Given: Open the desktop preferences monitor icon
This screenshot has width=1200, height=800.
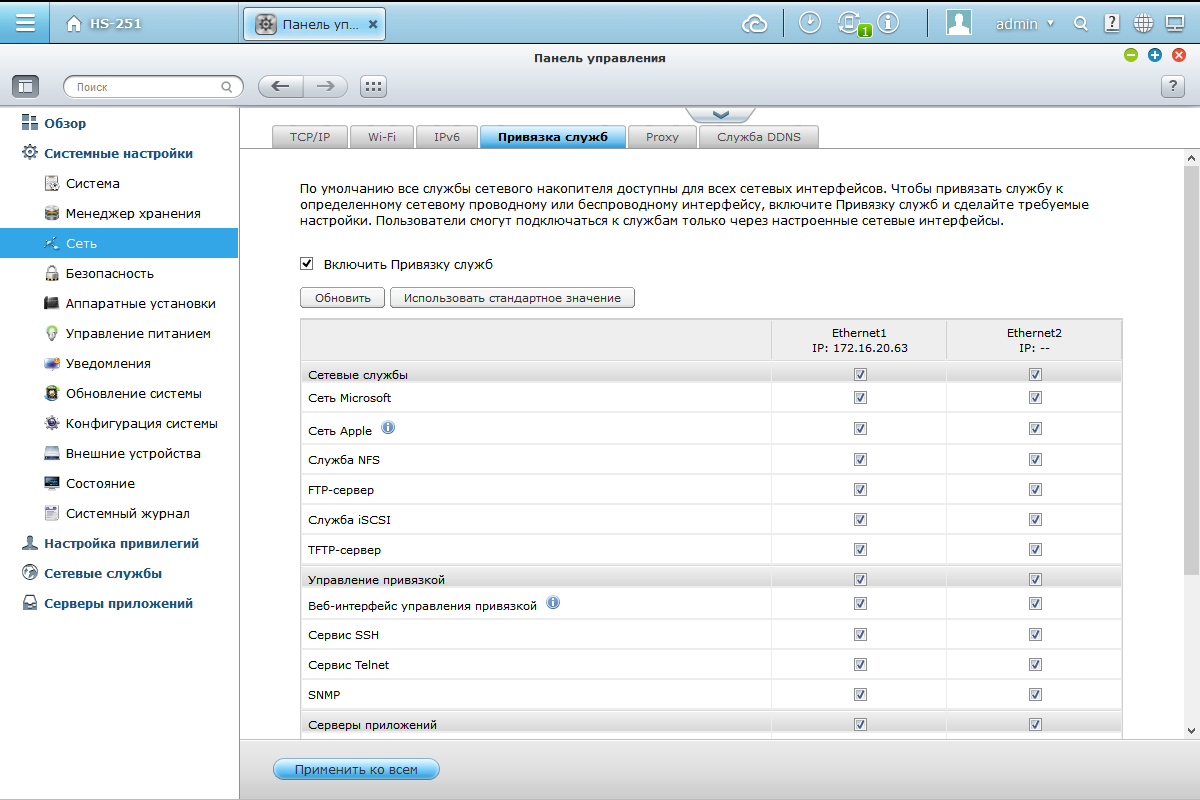Looking at the screenshot, I should pyautogui.click(x=1175, y=23).
